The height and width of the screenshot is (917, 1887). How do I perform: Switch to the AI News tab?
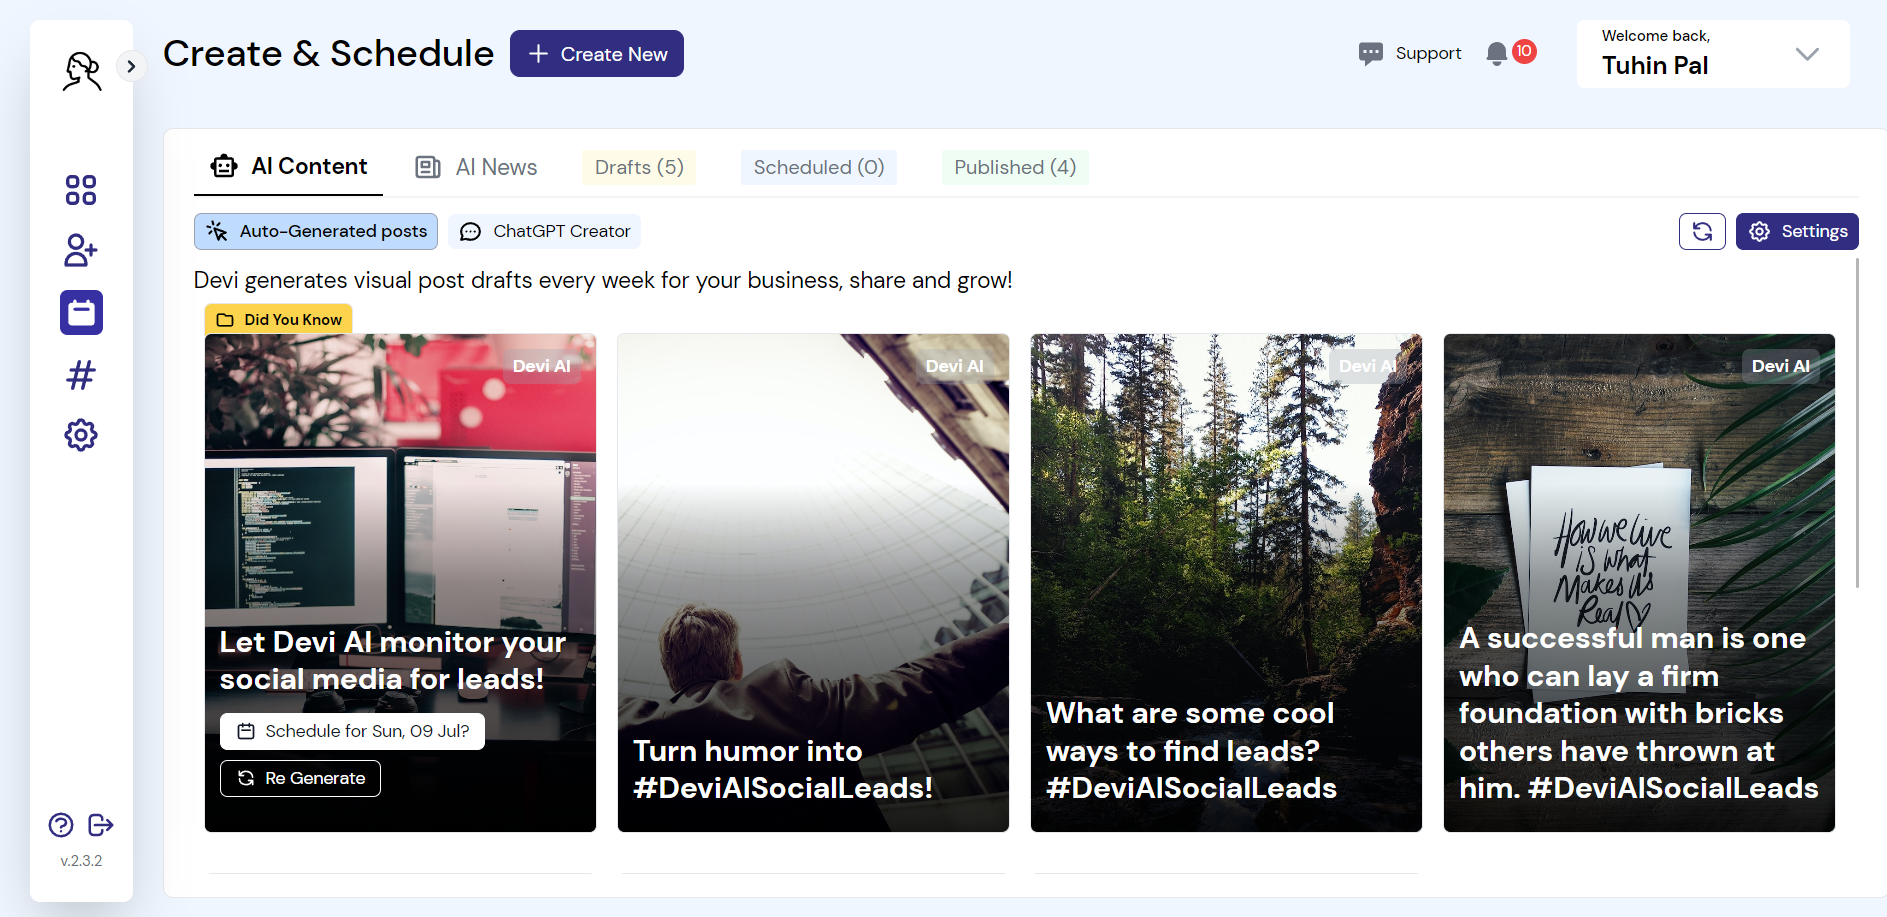477,167
